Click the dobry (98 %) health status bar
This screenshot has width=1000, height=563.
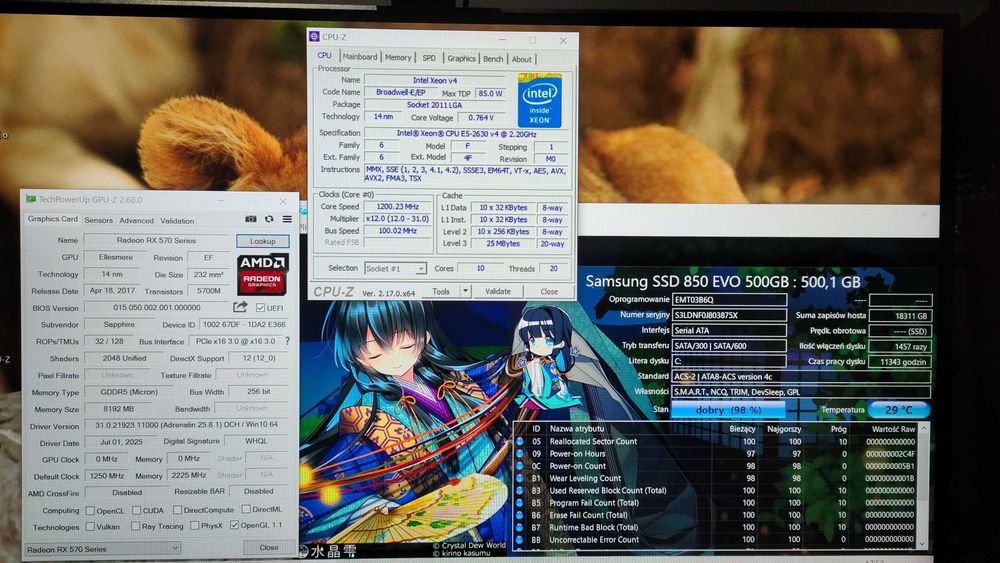point(728,410)
